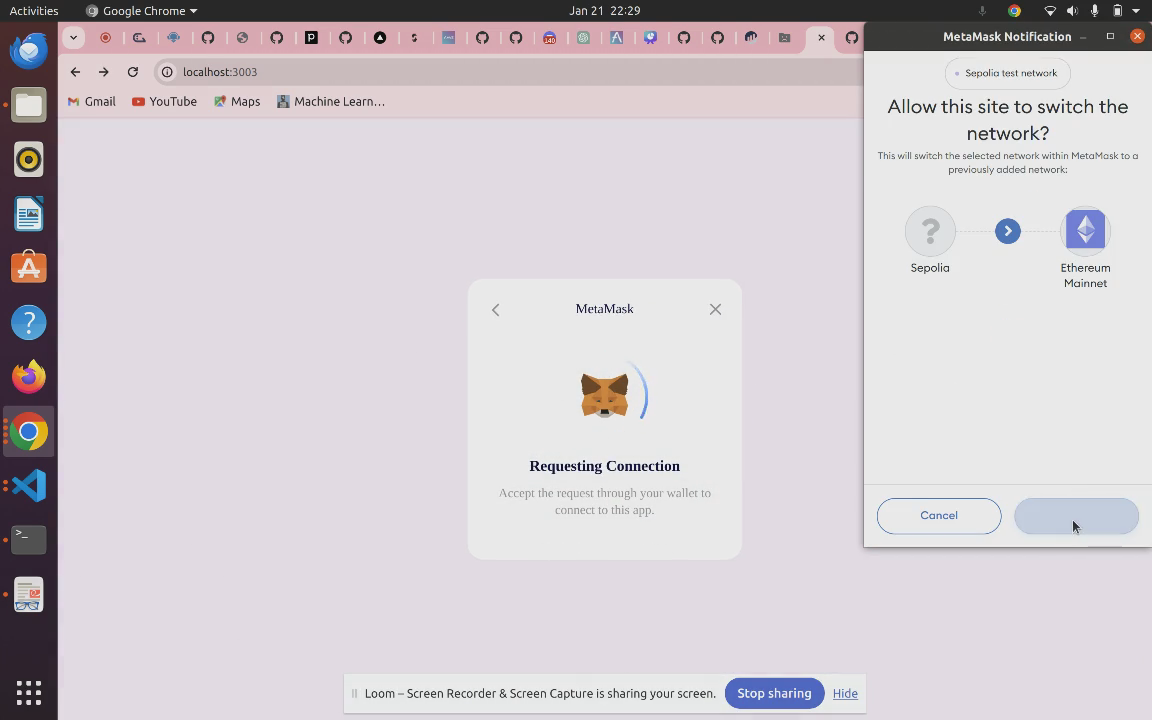View site information icon in address bar
The height and width of the screenshot is (720, 1152).
tap(168, 72)
